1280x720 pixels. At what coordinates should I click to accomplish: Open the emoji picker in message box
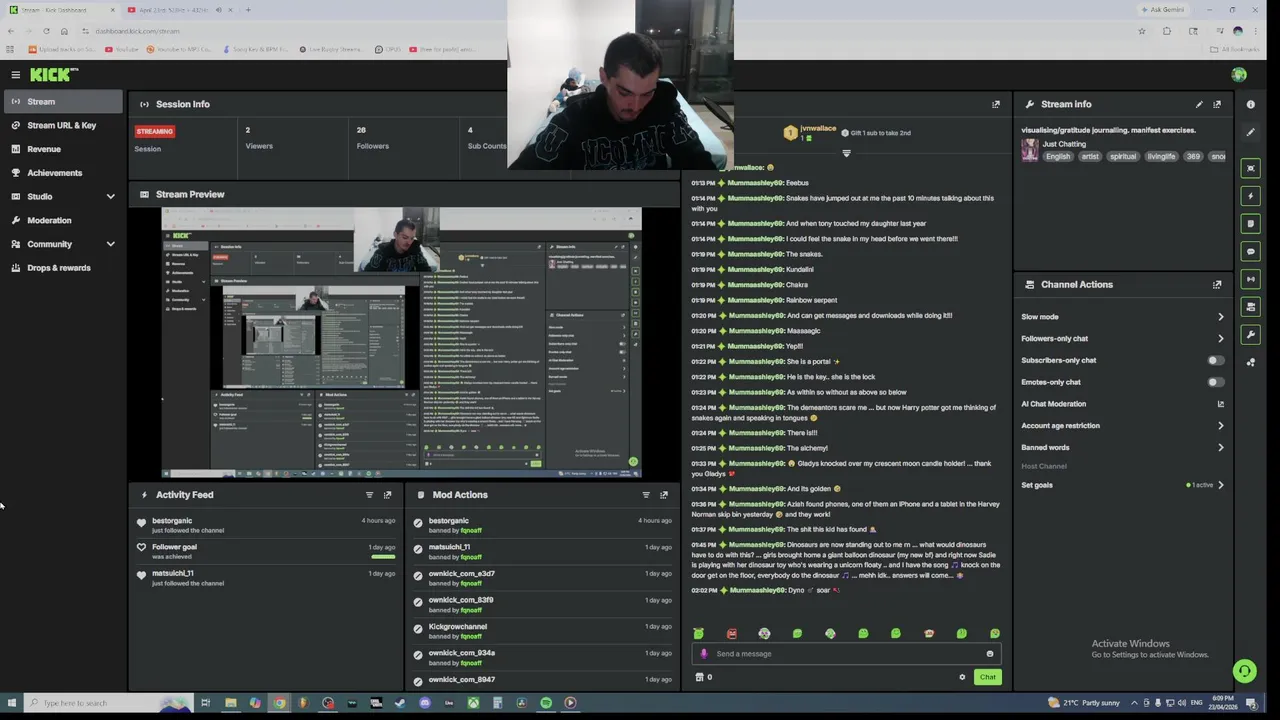[x=990, y=654]
